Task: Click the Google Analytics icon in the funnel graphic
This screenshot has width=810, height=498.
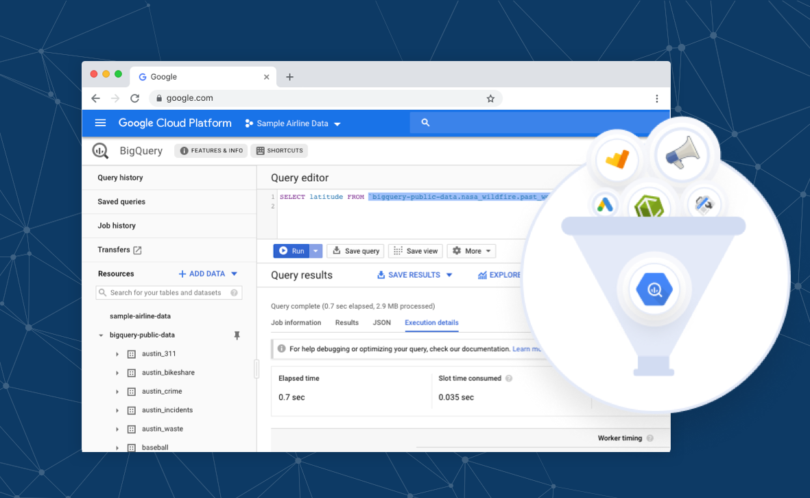Action: pyautogui.click(x=617, y=159)
